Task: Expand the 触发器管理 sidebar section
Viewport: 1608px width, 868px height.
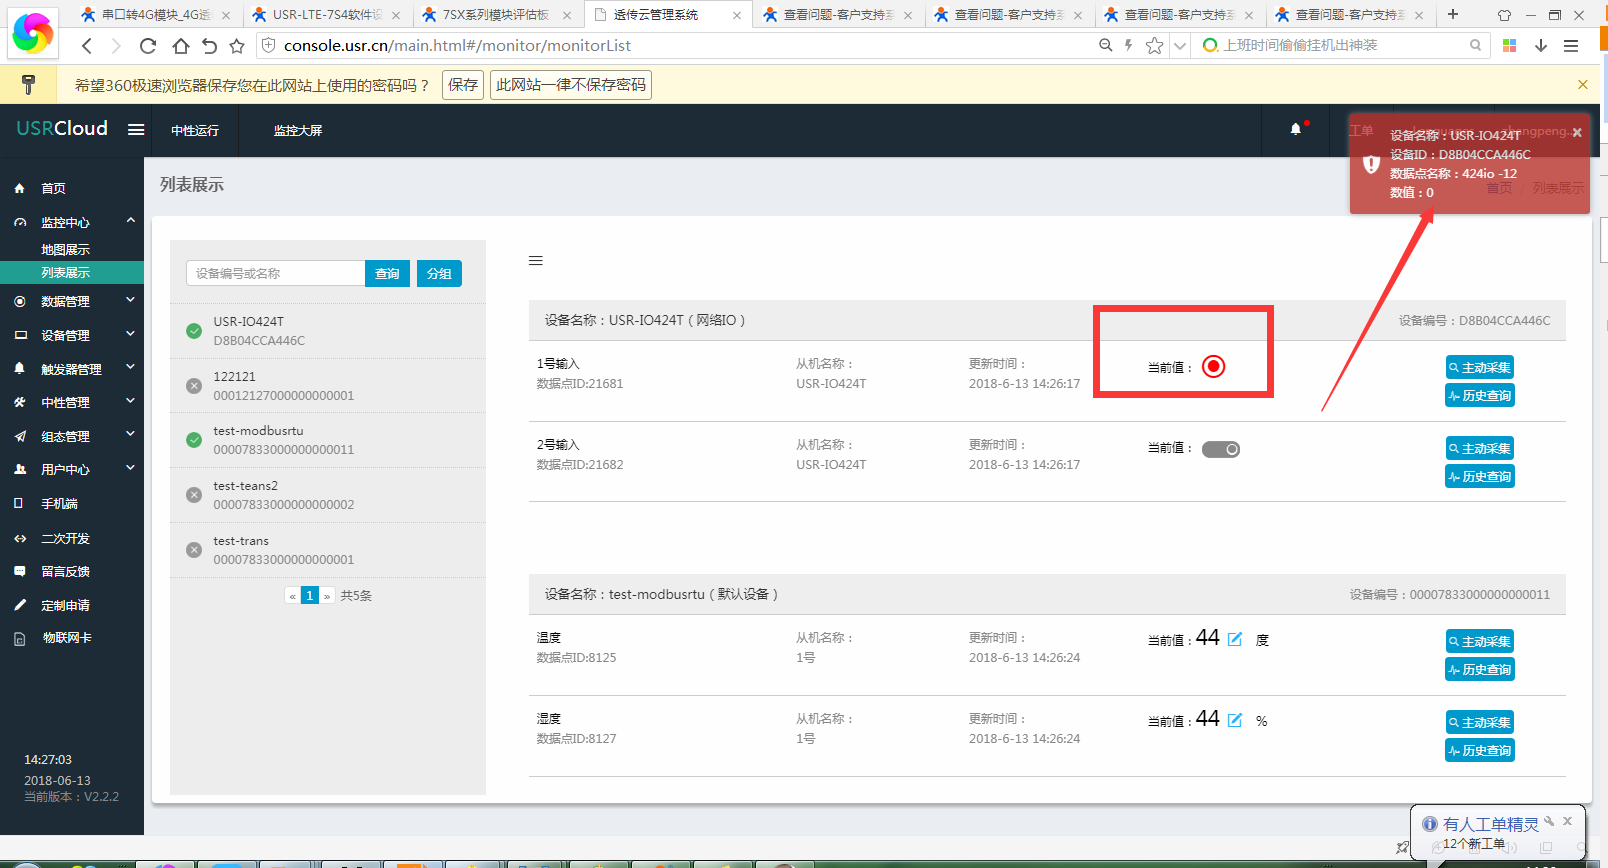Action: (x=130, y=368)
